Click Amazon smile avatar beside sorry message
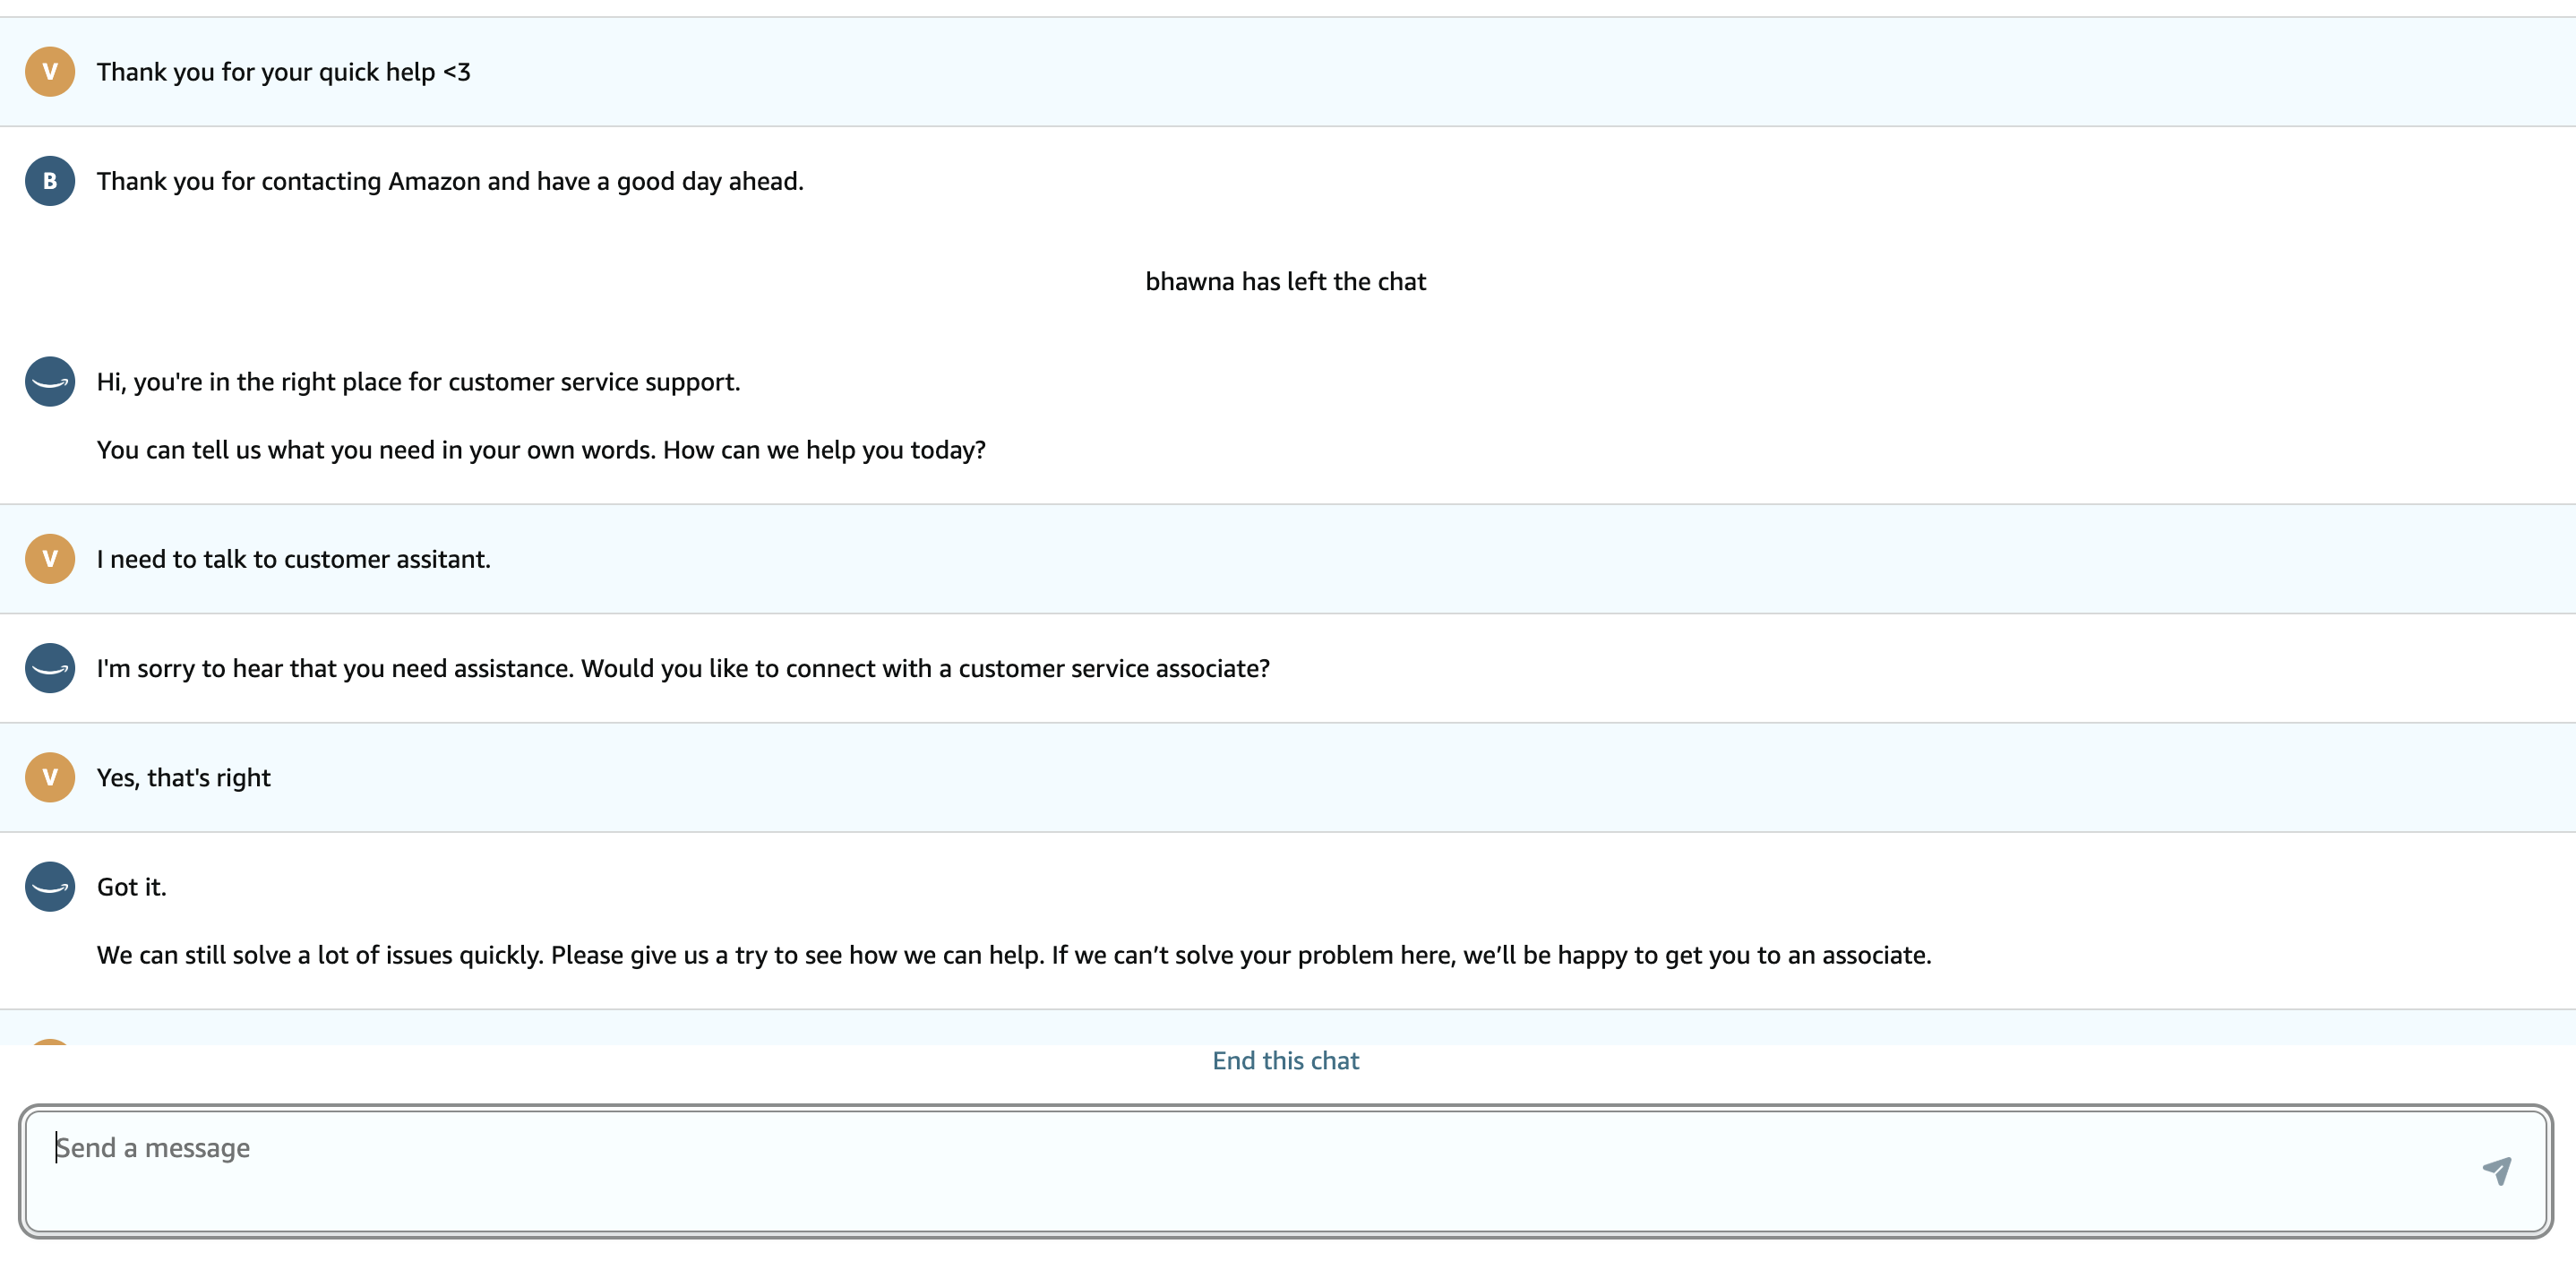 (50, 668)
